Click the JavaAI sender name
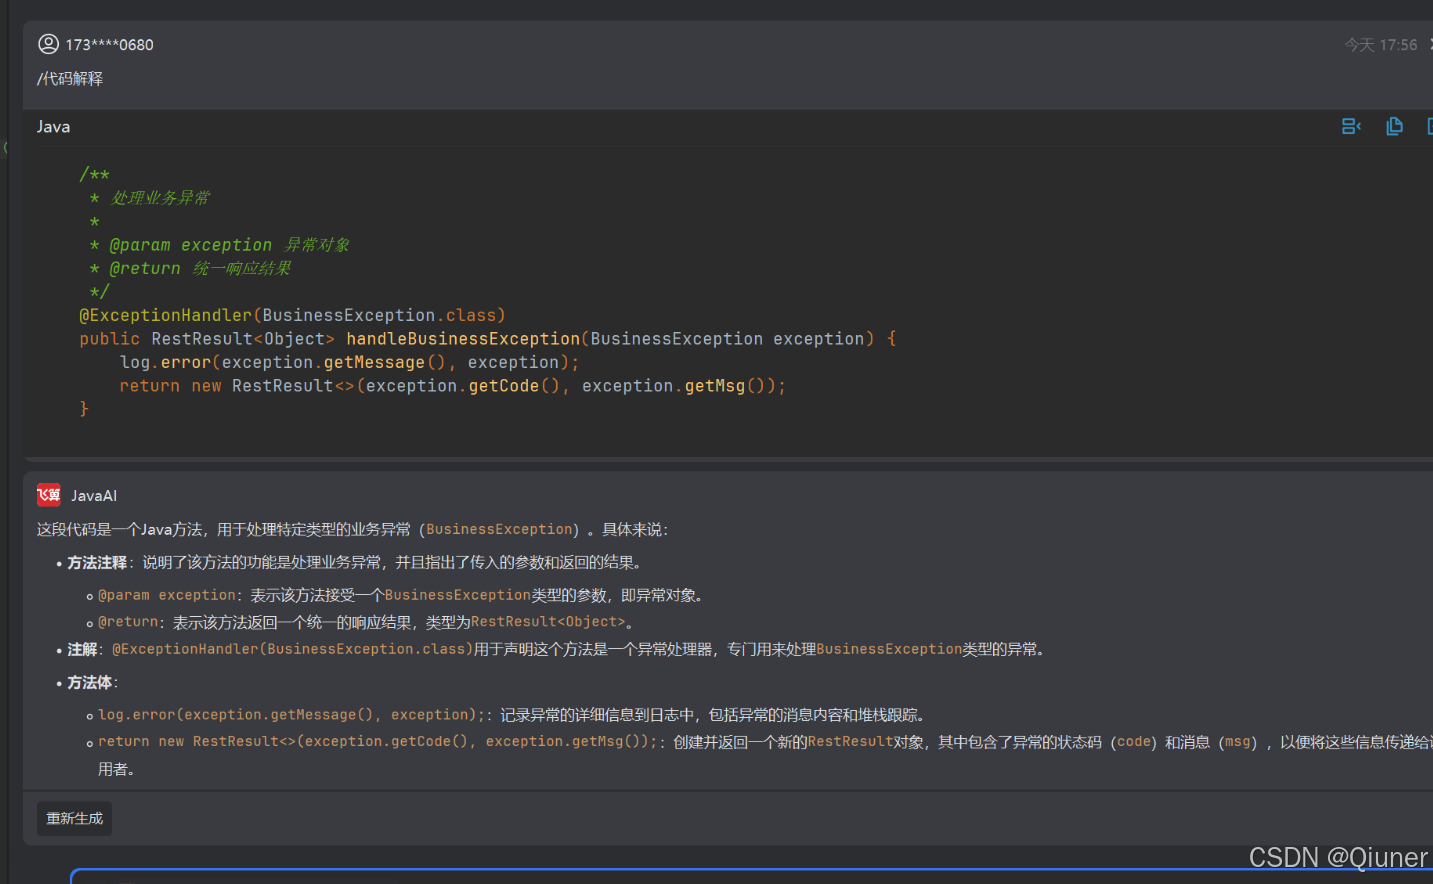 94,496
